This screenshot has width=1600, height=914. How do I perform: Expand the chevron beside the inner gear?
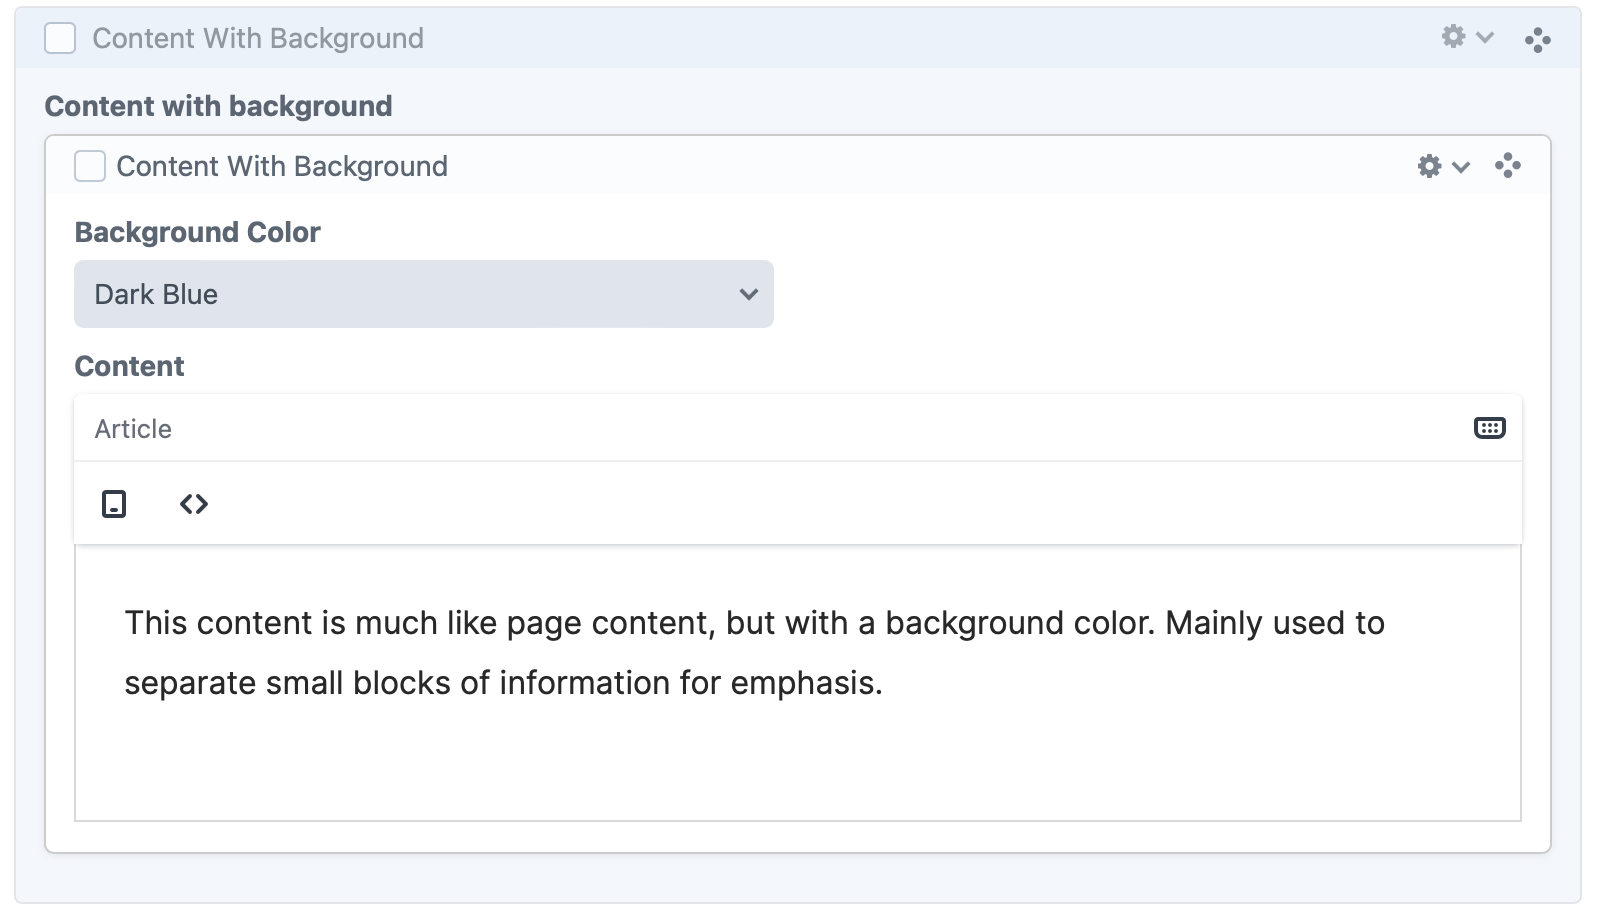click(1461, 167)
